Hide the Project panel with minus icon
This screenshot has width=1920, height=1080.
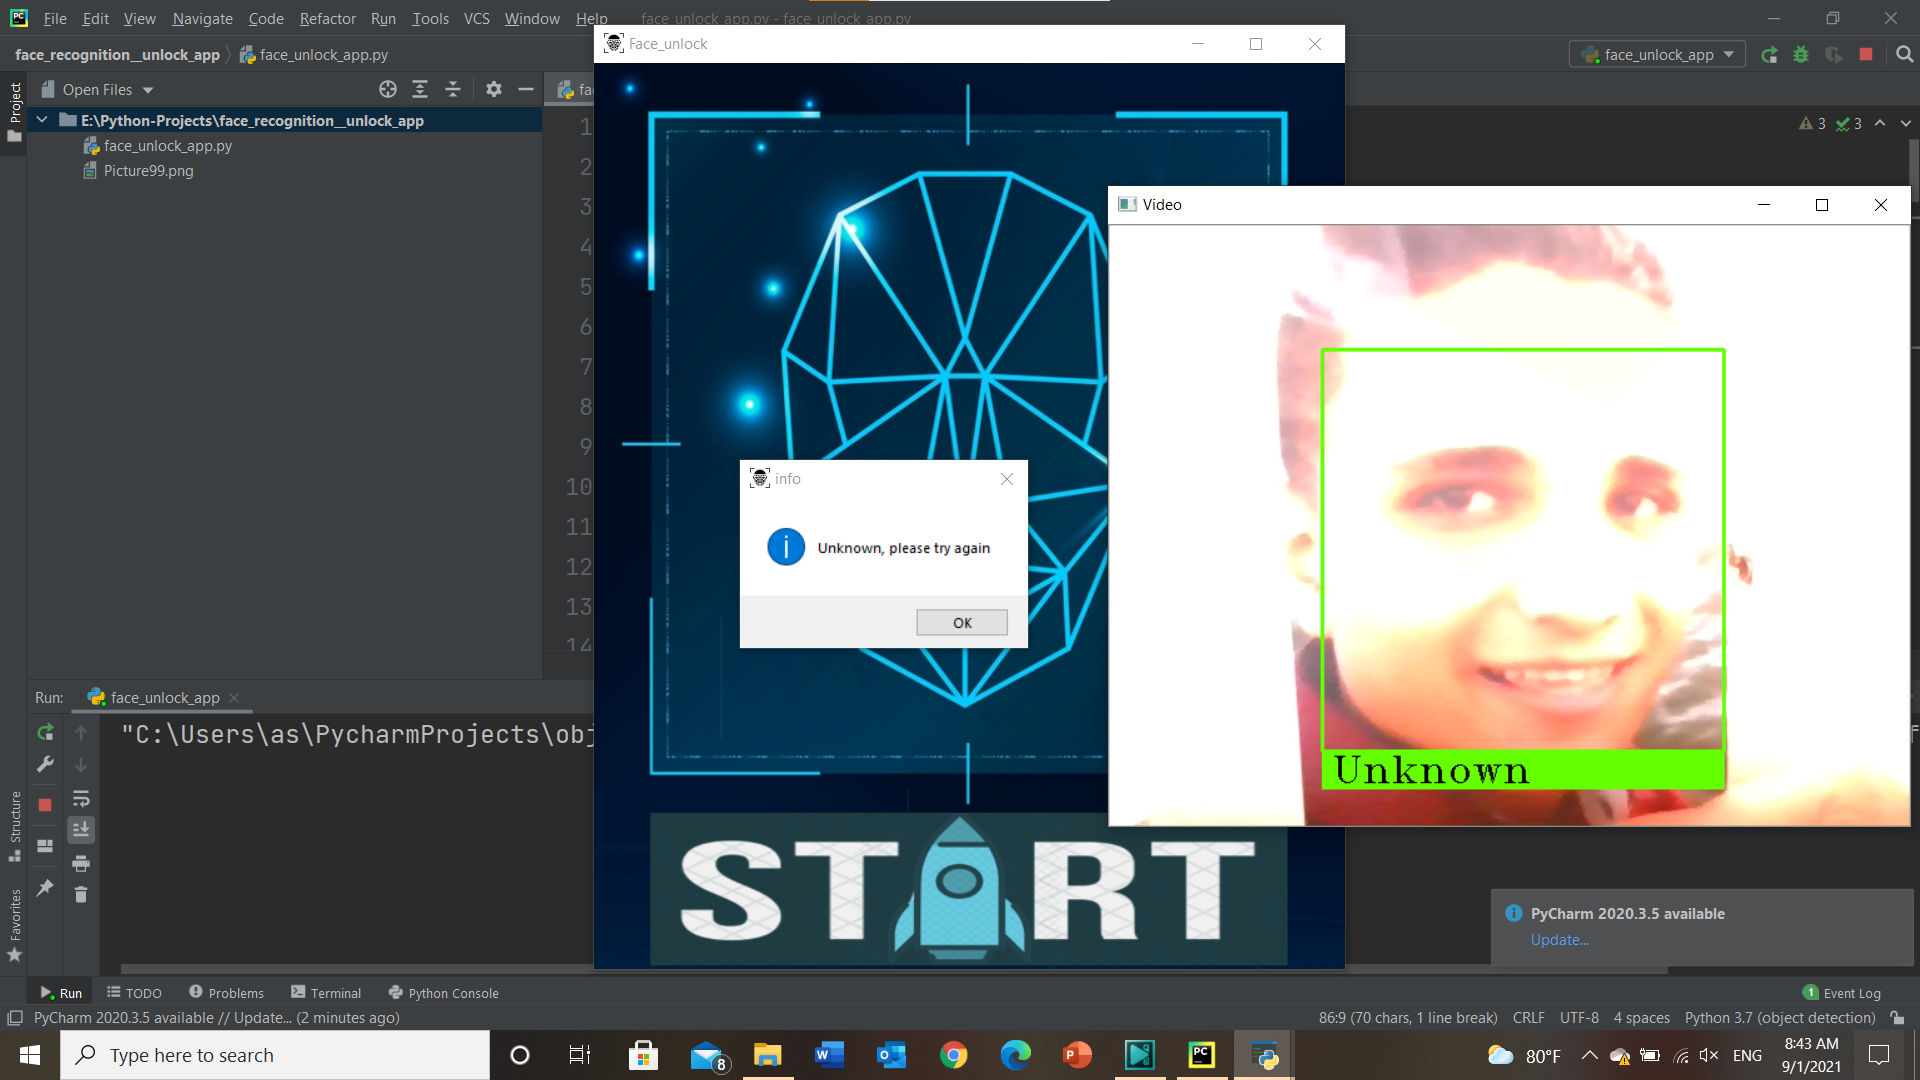pyautogui.click(x=526, y=89)
